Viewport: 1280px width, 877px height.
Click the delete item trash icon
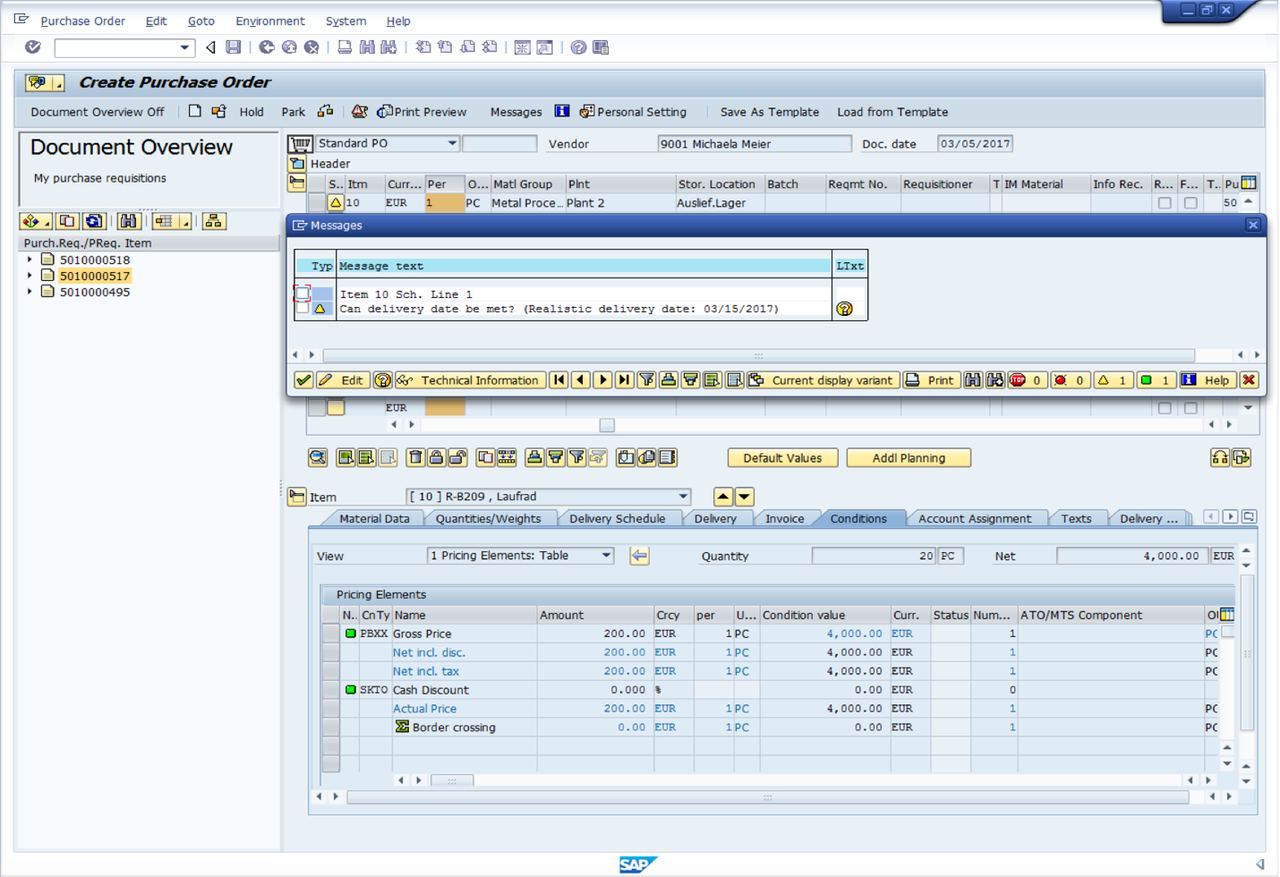[x=415, y=458]
